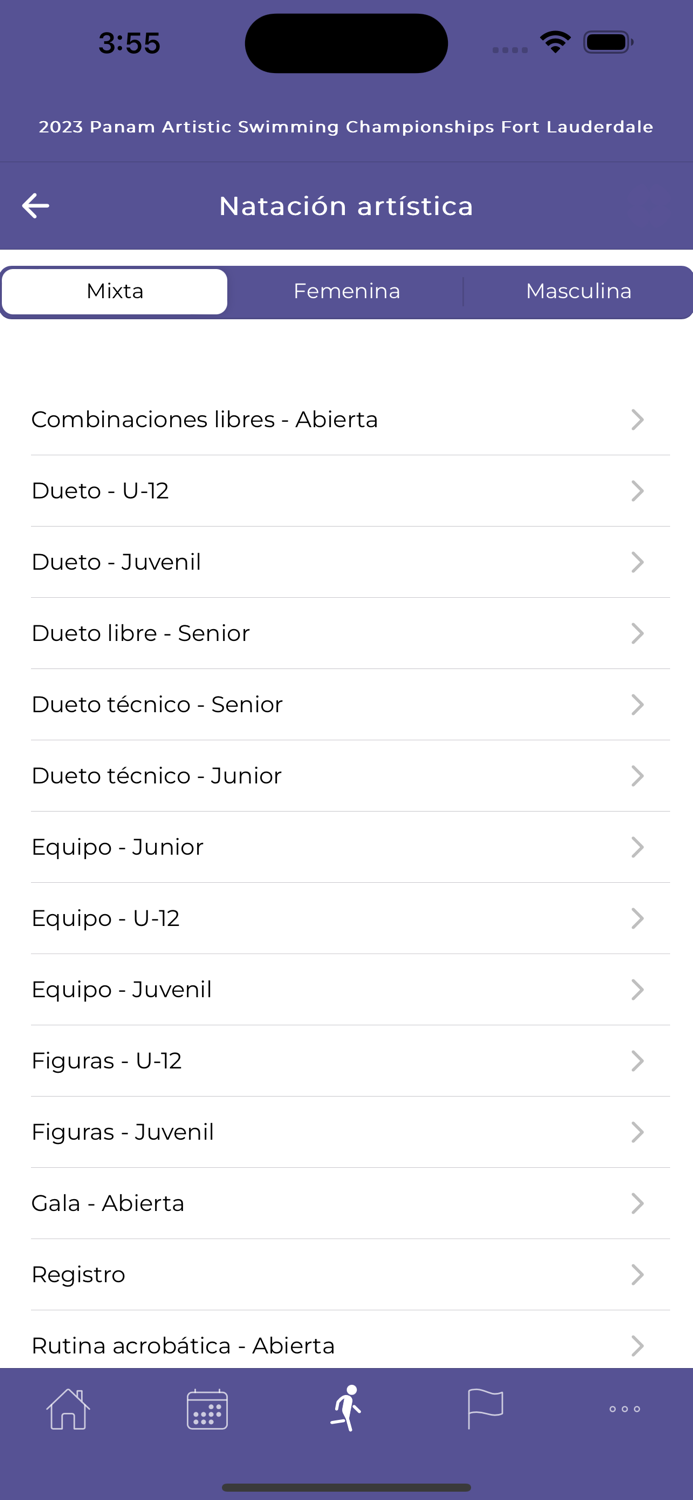The height and width of the screenshot is (1500, 693).
Task: Tap the three-dot more options icon
Action: pyautogui.click(x=623, y=1408)
